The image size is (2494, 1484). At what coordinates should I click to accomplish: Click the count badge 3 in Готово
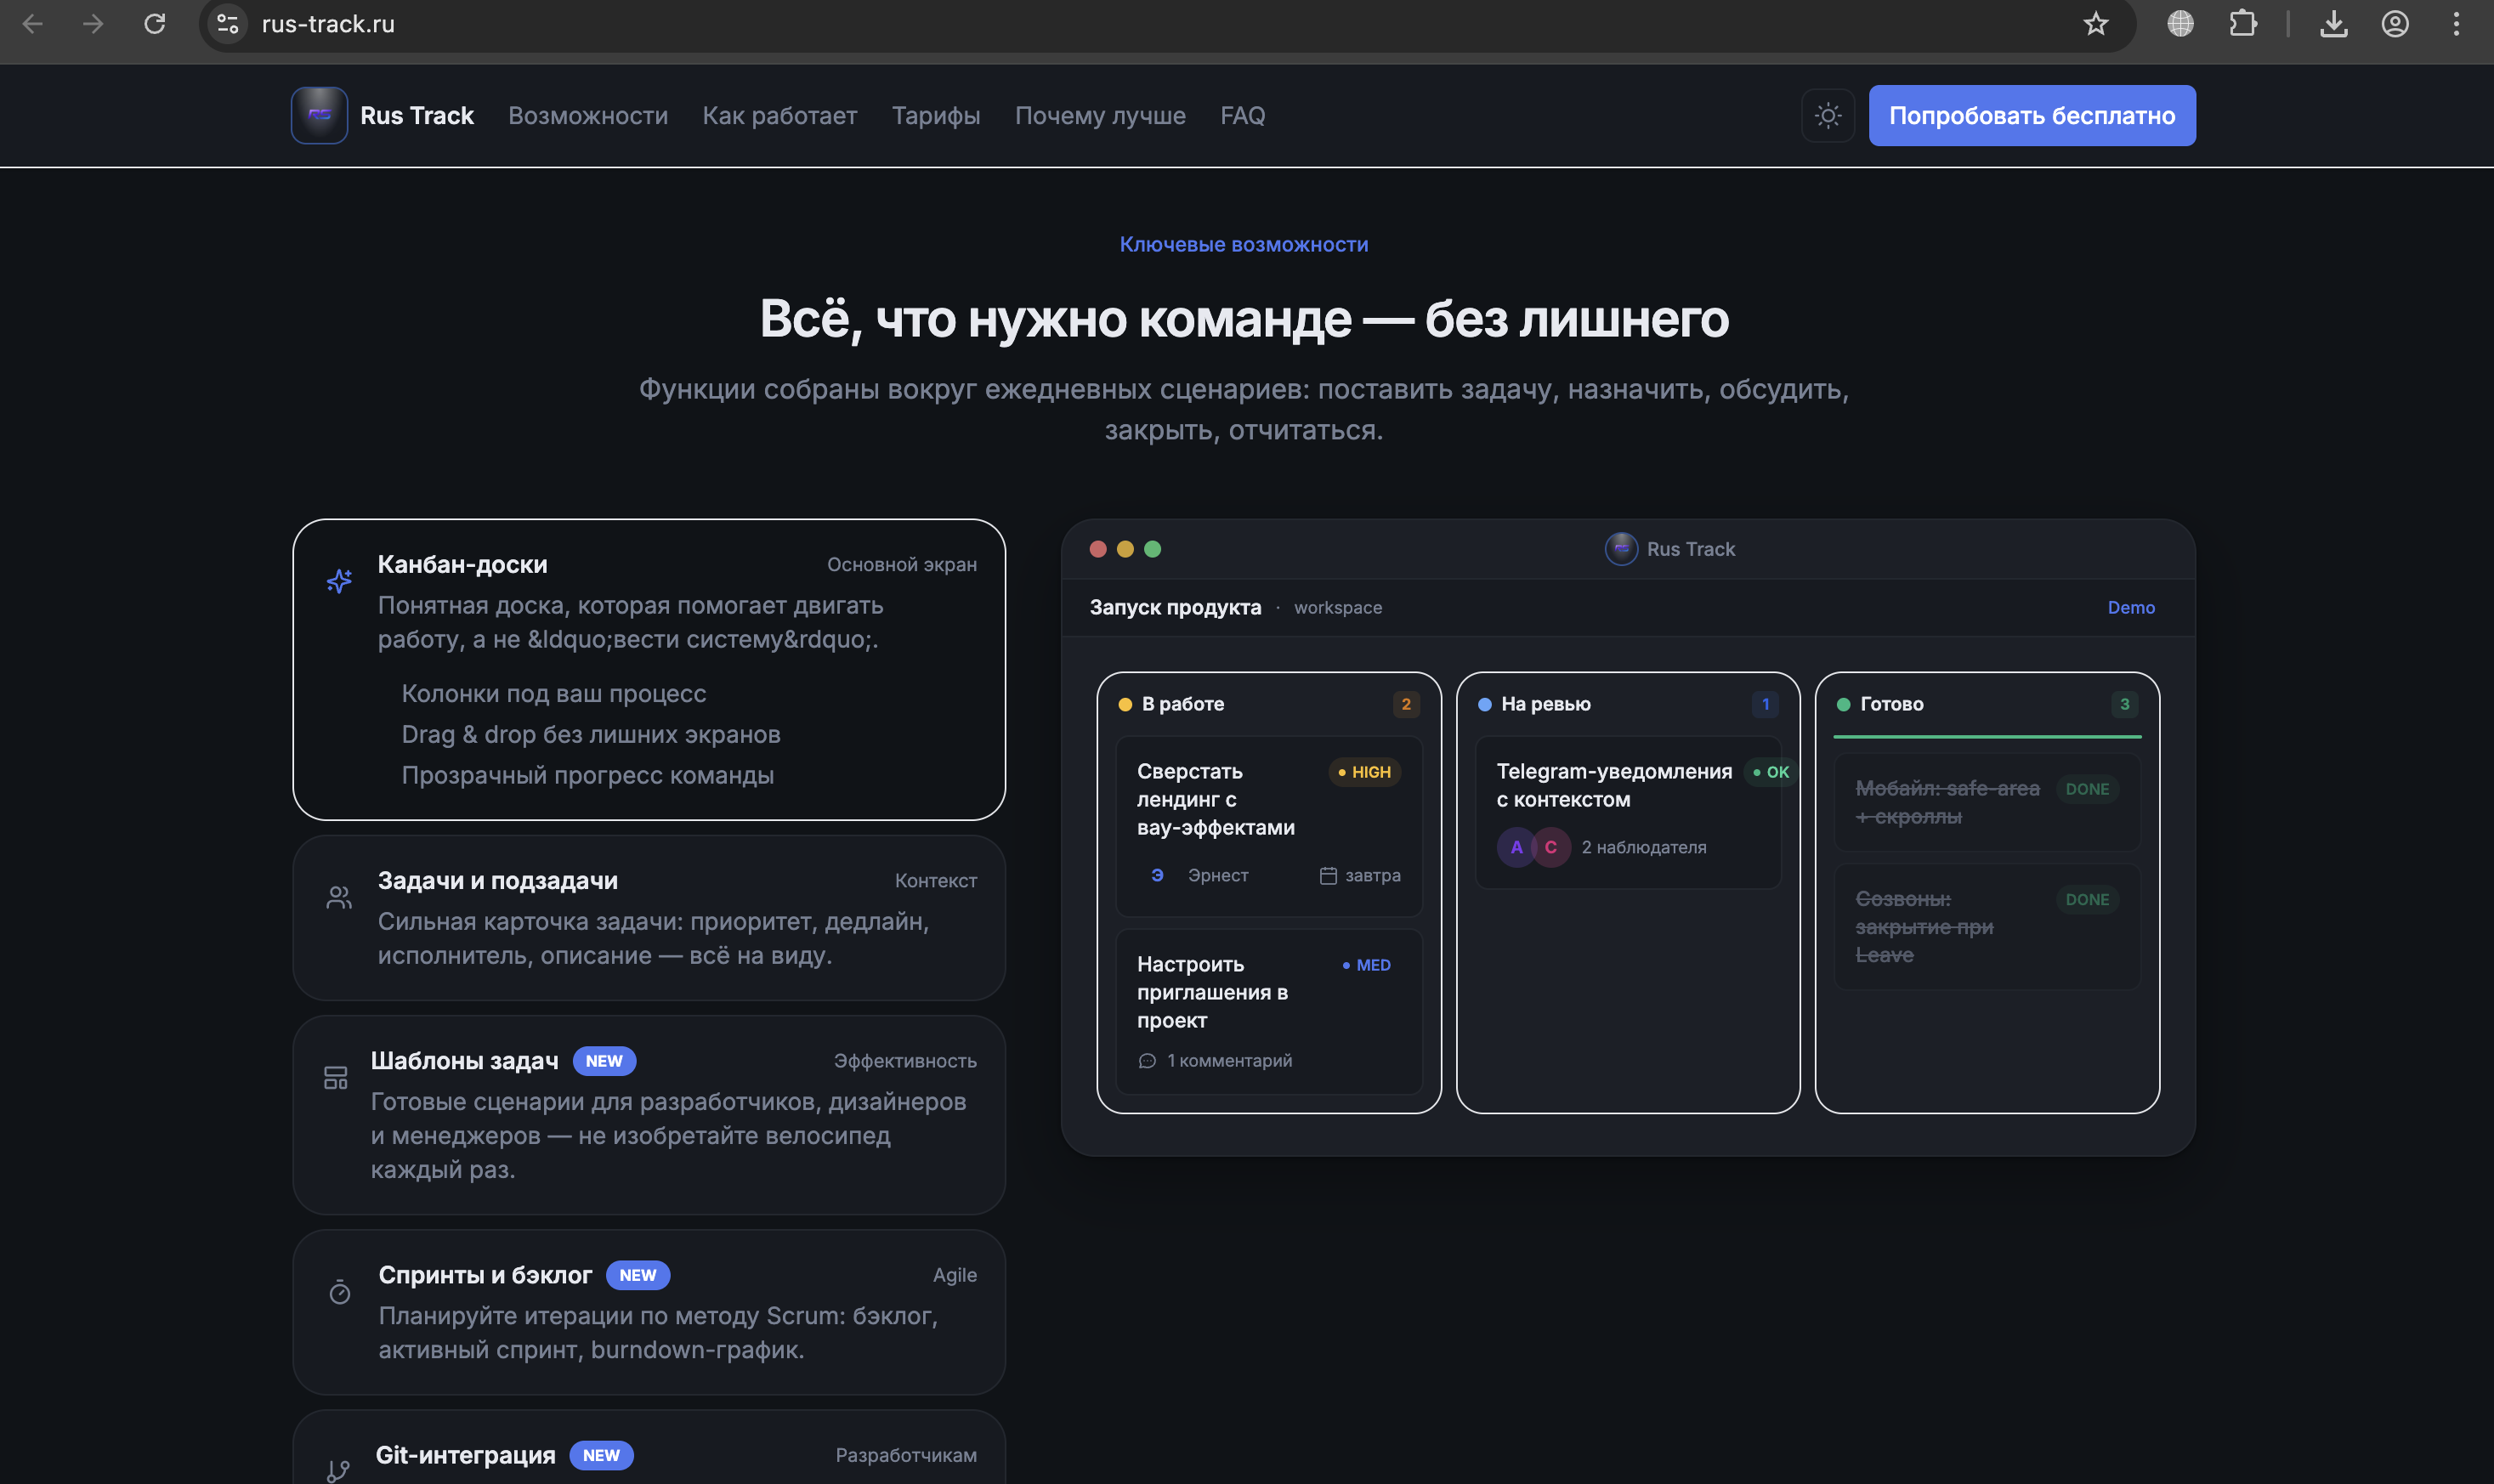point(2125,704)
